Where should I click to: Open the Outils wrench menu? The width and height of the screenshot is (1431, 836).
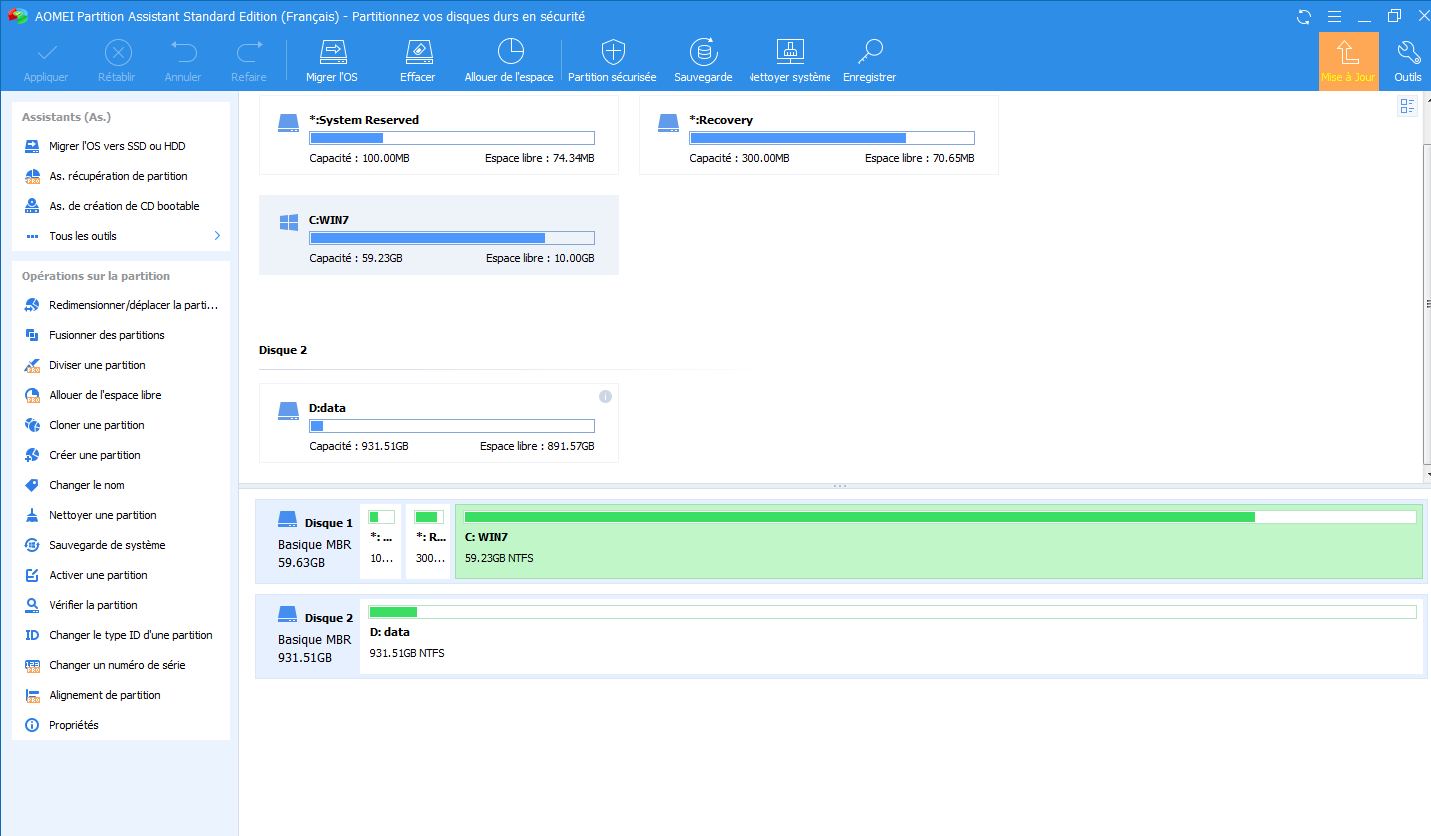1408,61
